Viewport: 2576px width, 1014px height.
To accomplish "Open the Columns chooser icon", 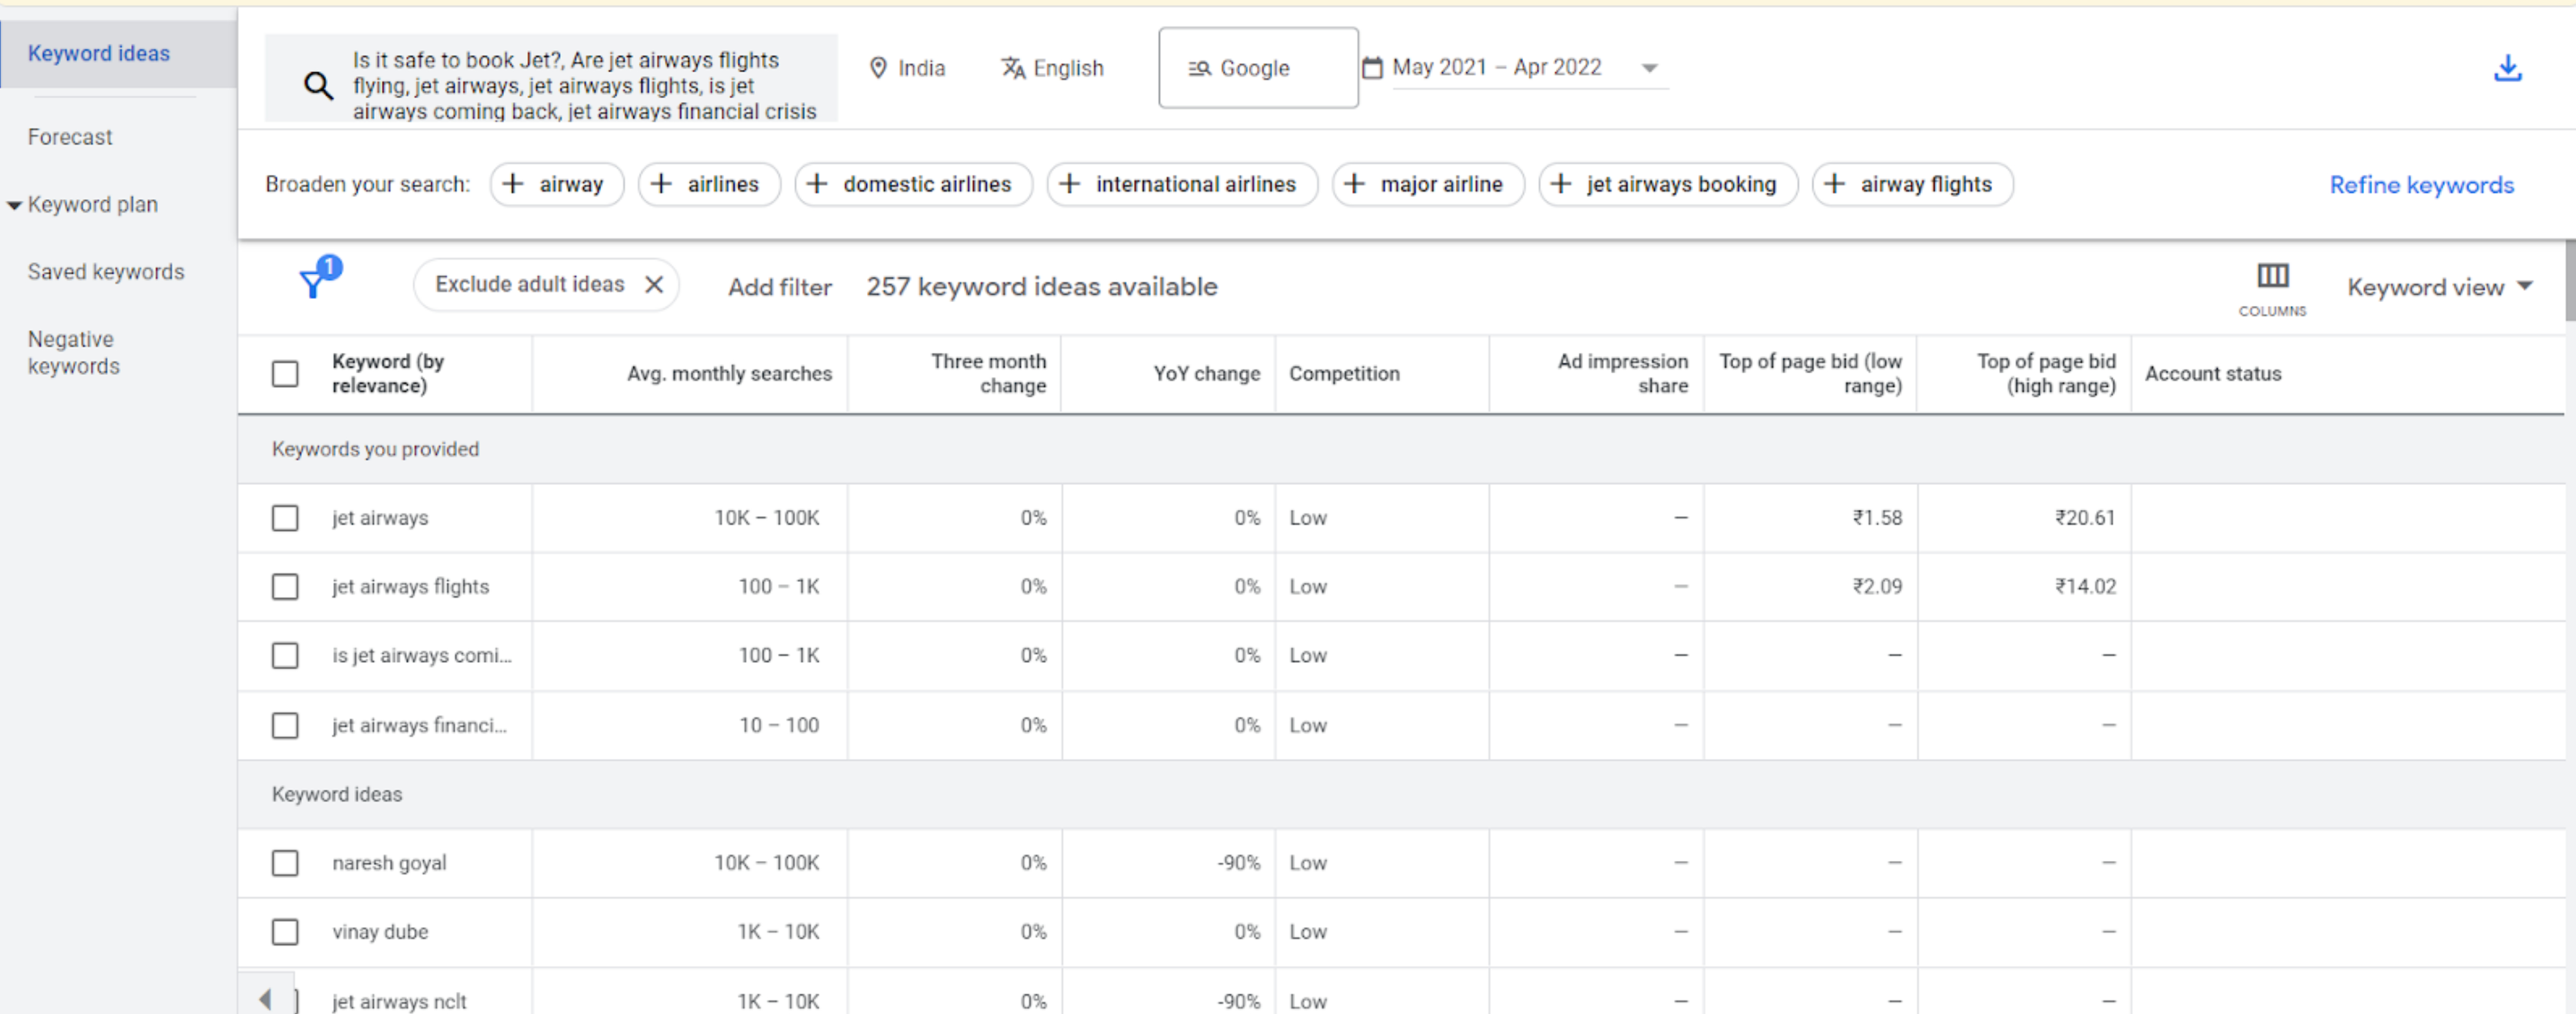I will pos(2272,276).
